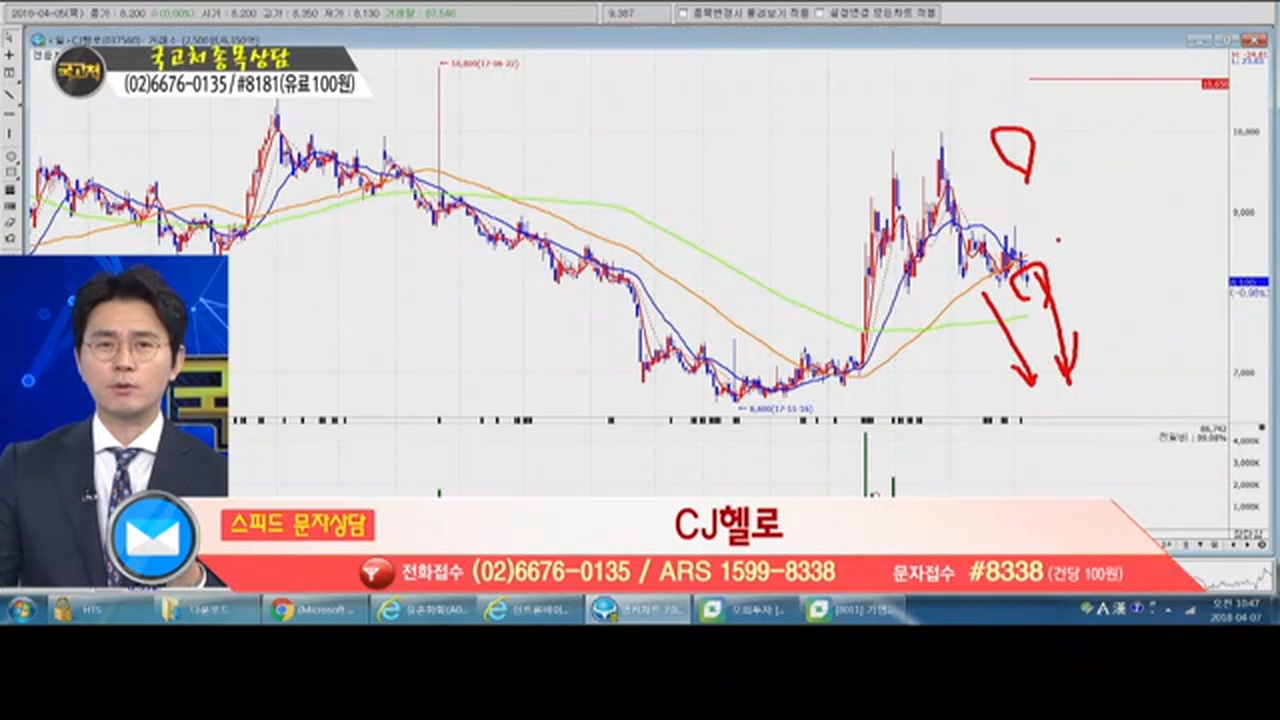Select the horizontal line drawing tool

pyautogui.click(x=10, y=113)
